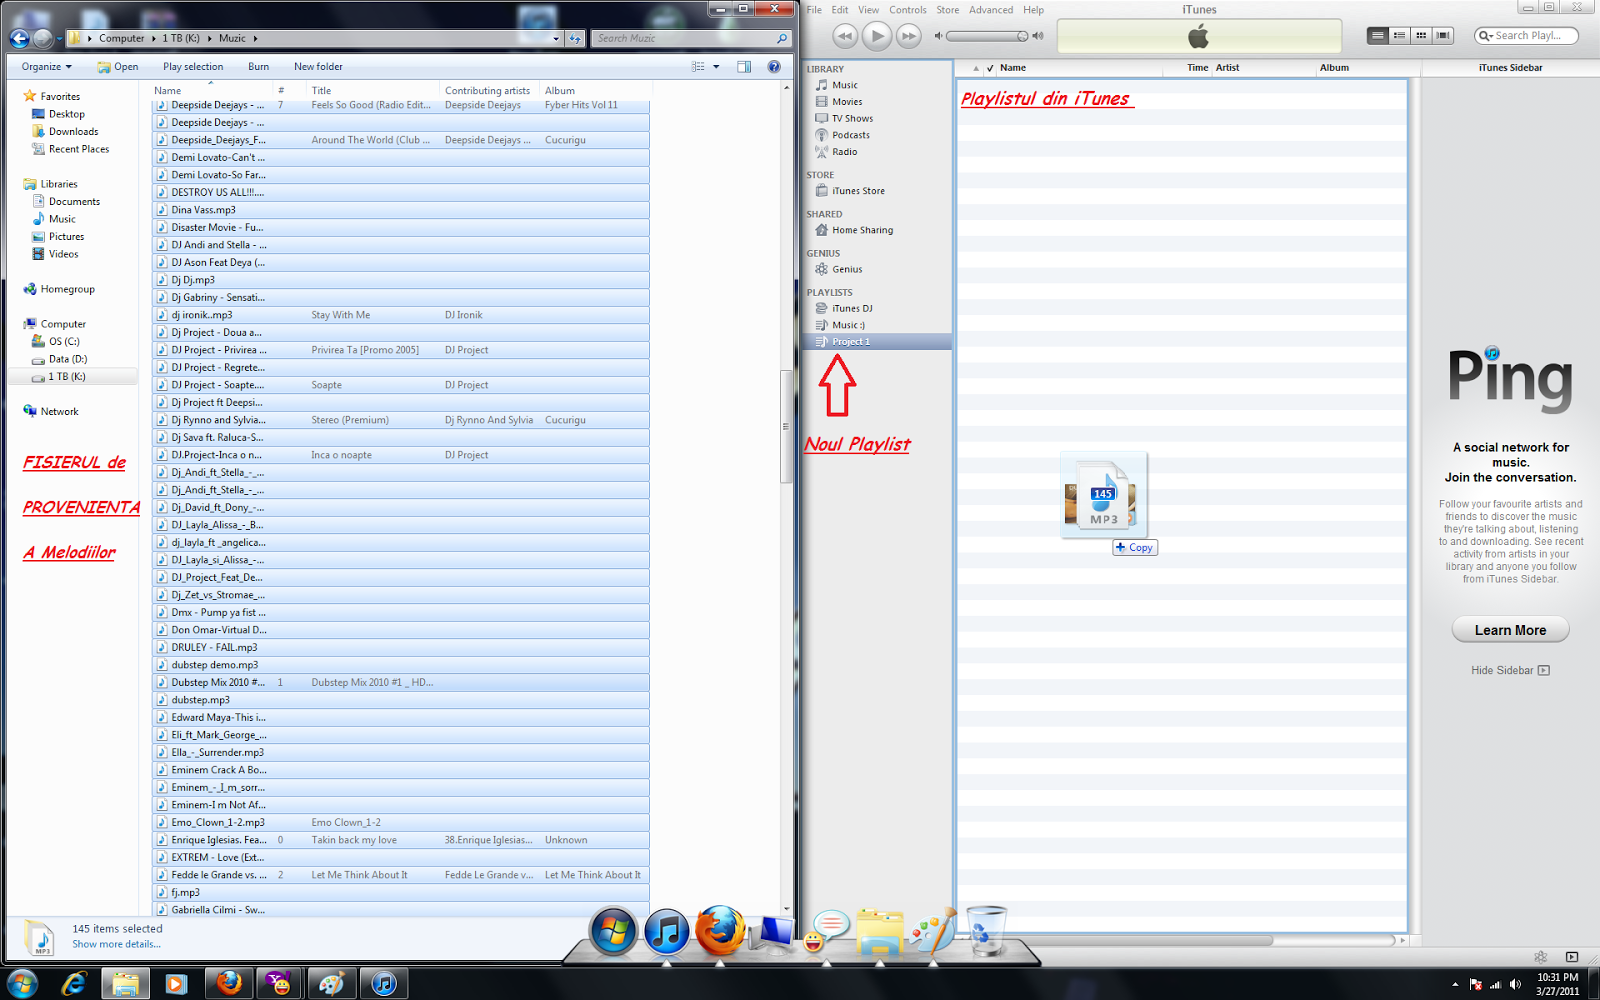Screen dimensions: 1600x1000
Task: Toggle the Explorer preview pane
Action: 744,67
